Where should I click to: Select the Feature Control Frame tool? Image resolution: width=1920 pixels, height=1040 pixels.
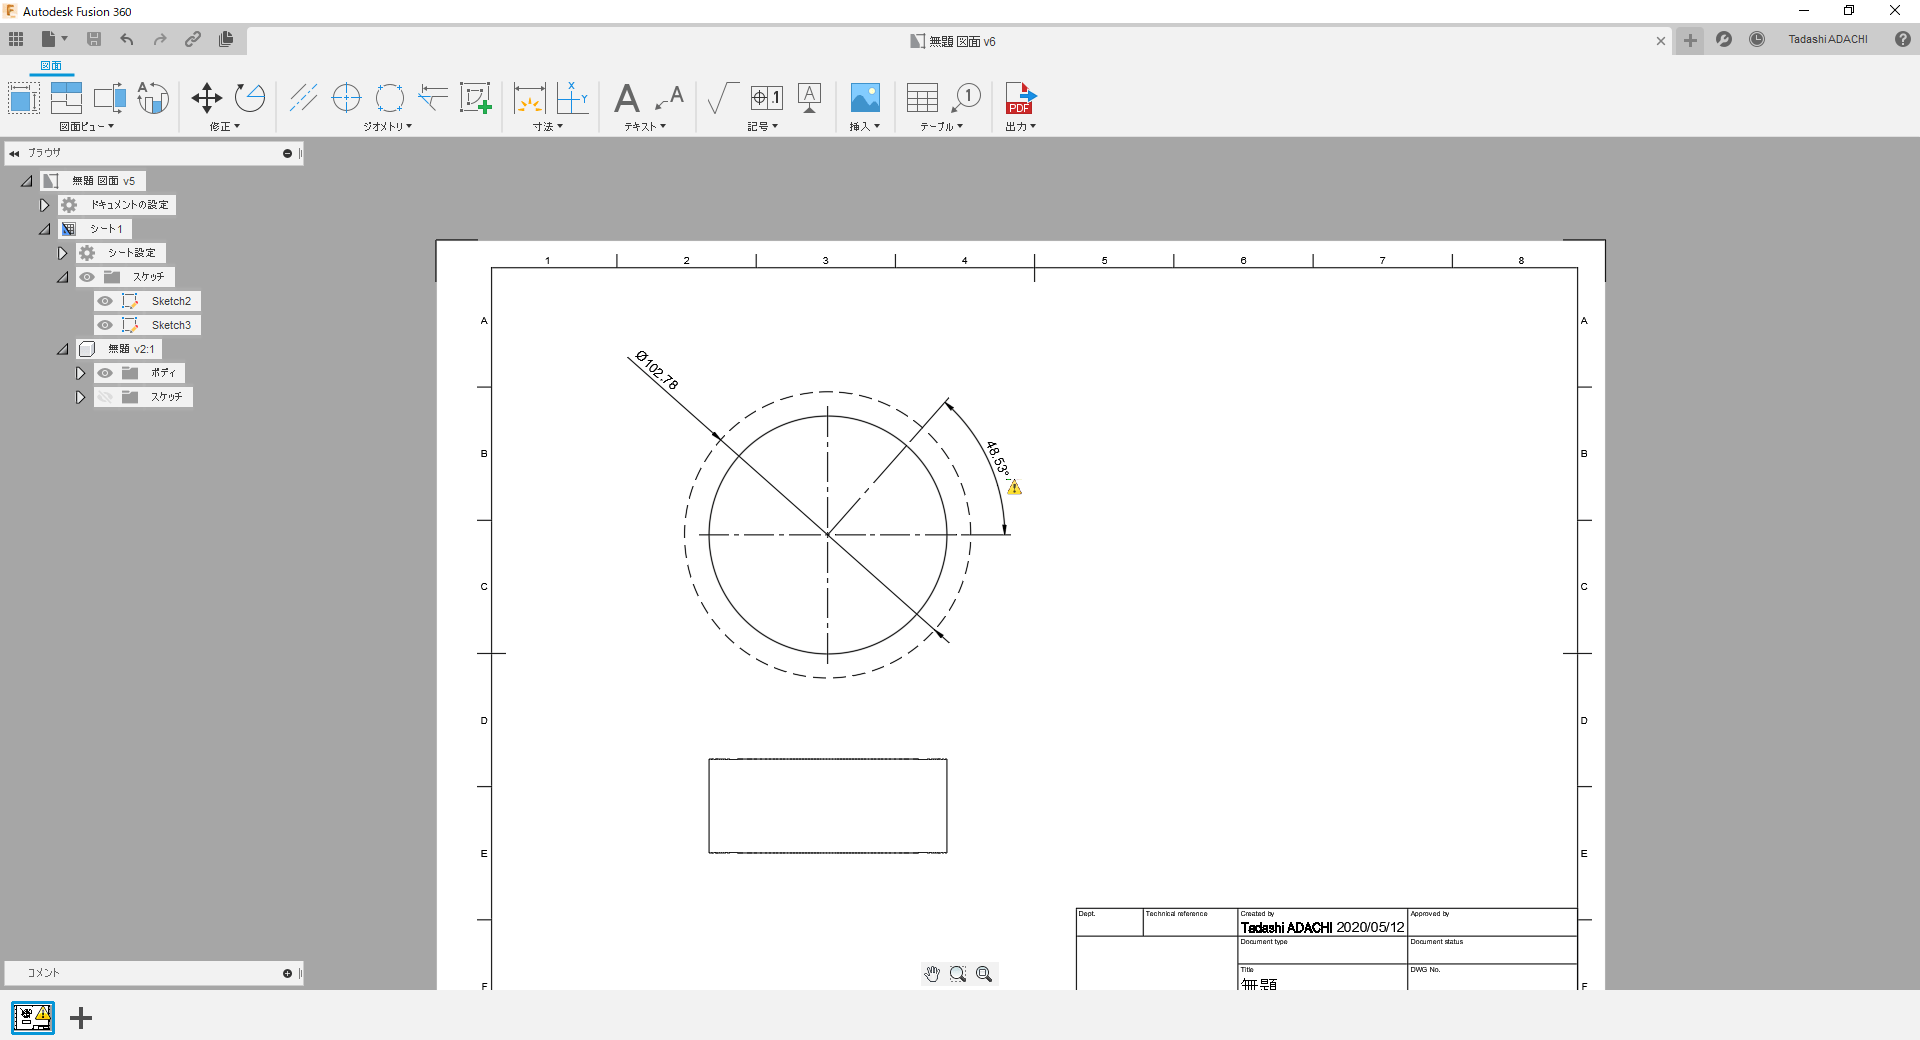point(766,98)
